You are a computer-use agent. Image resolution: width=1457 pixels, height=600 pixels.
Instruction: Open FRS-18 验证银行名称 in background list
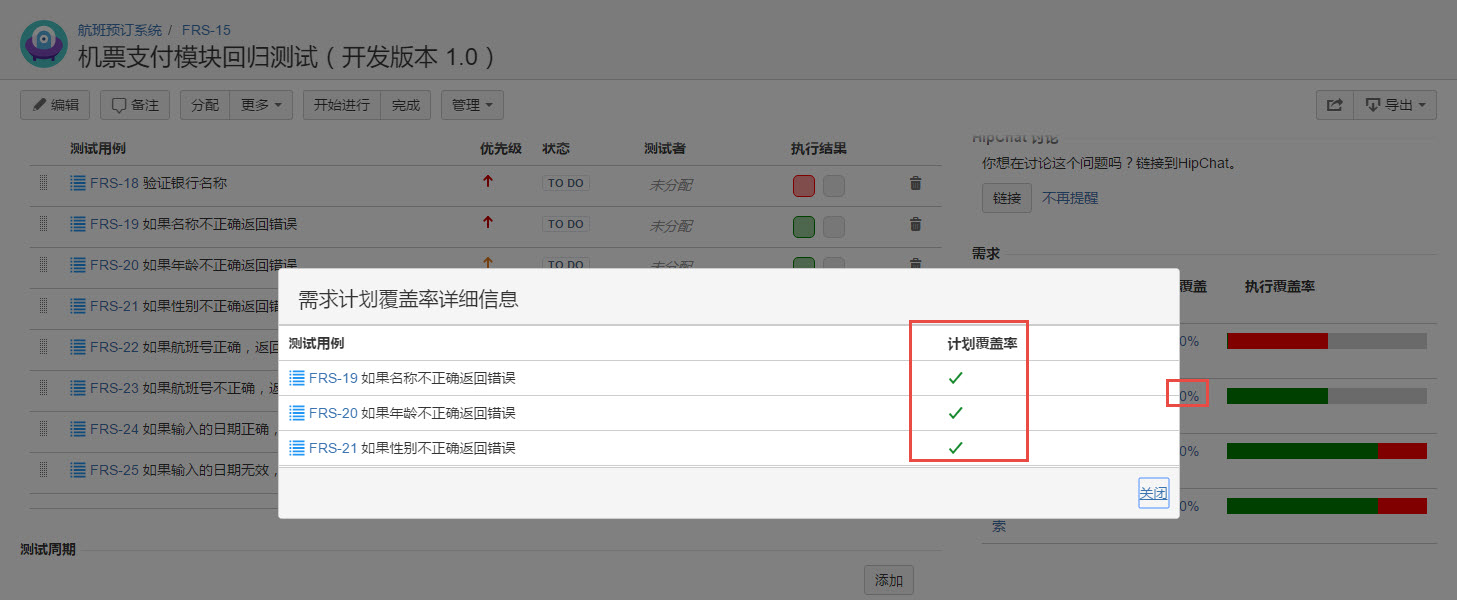(158, 183)
